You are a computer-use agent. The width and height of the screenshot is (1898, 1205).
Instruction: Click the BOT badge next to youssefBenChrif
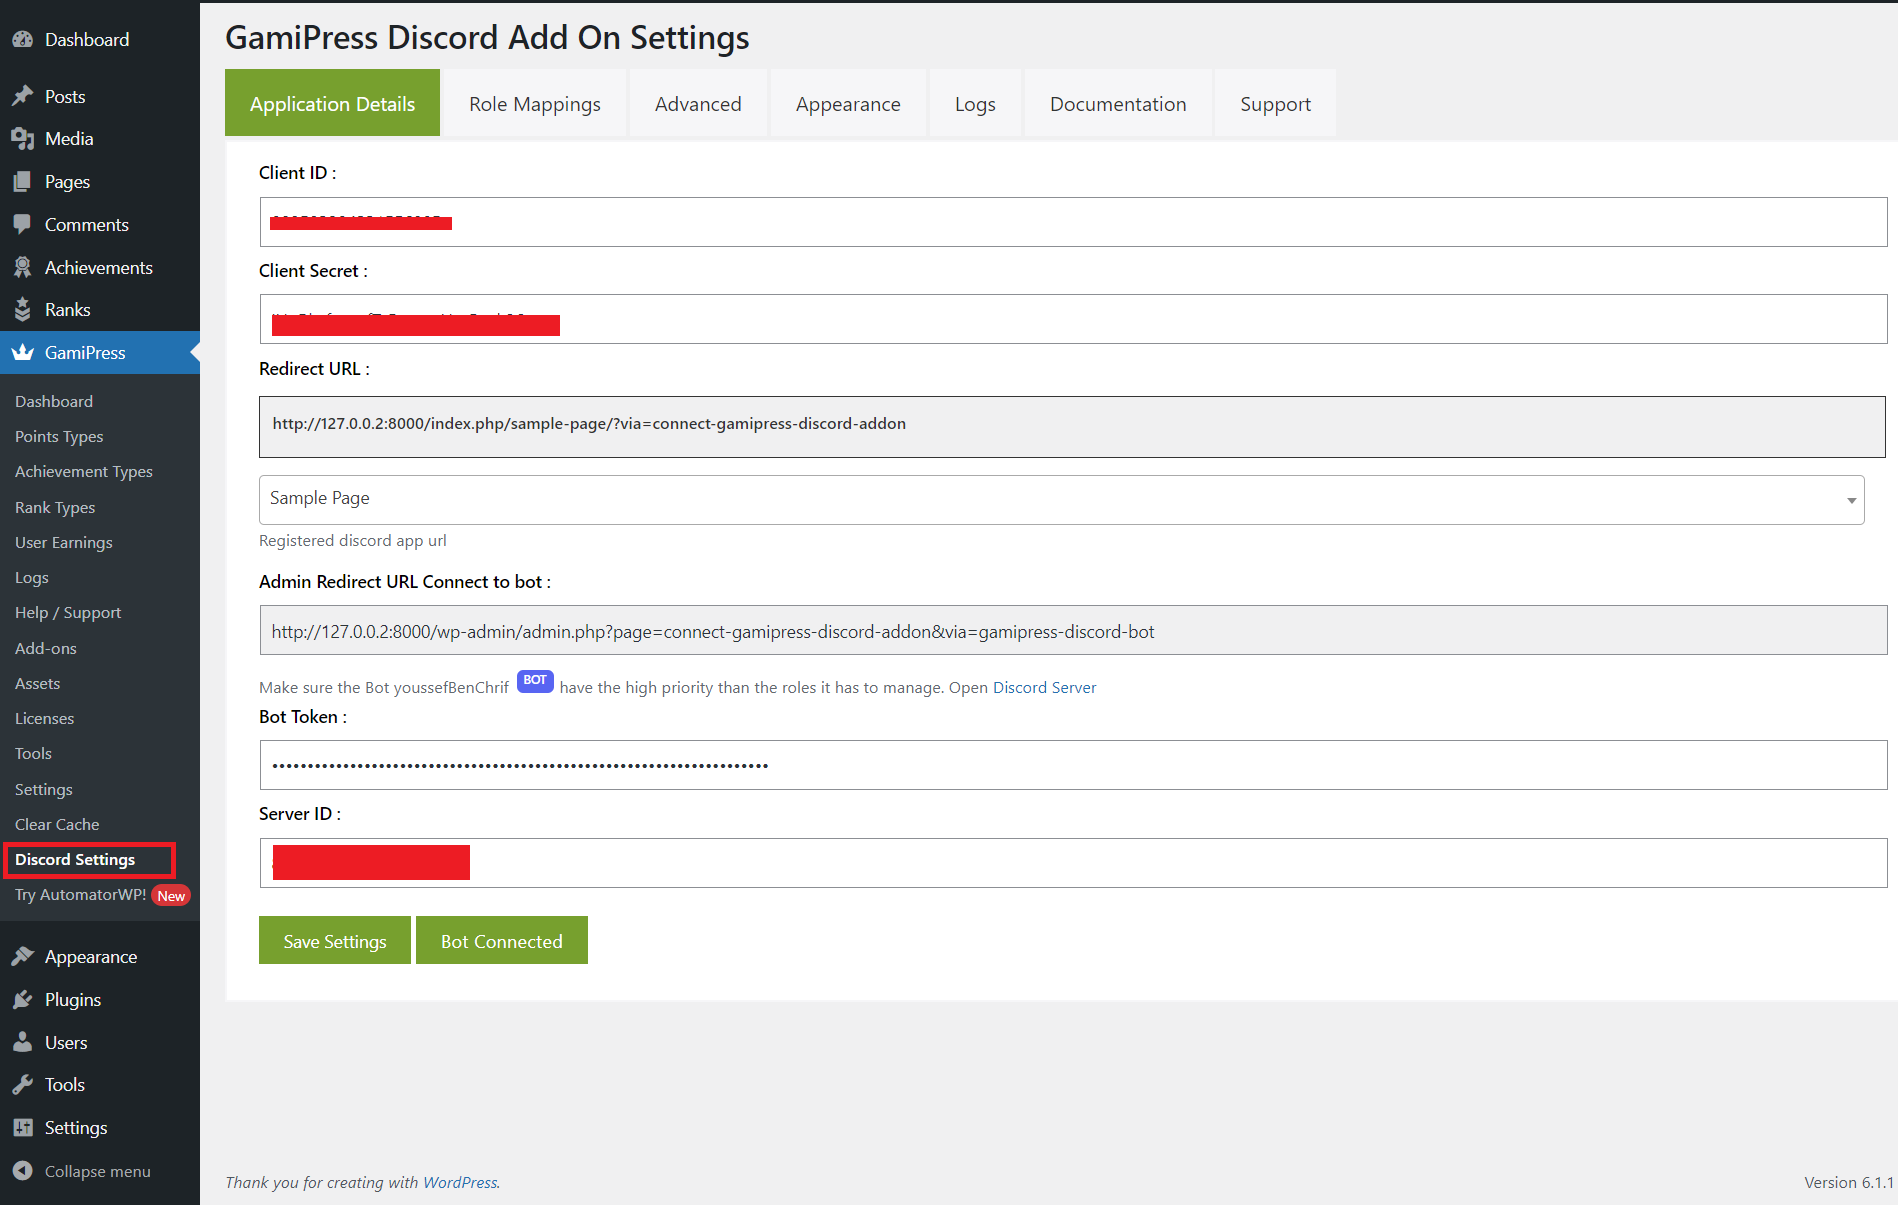coord(535,681)
